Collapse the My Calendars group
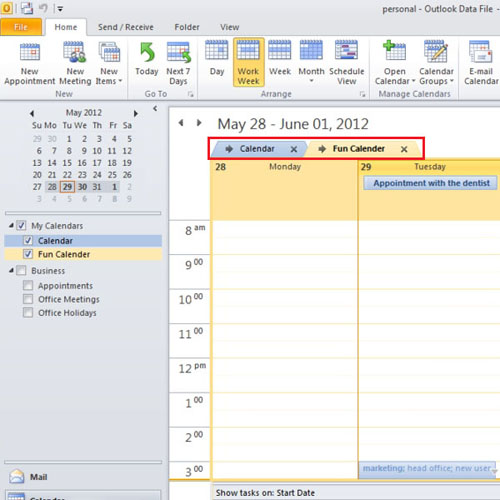This screenshot has height=500, width=500. 11,226
